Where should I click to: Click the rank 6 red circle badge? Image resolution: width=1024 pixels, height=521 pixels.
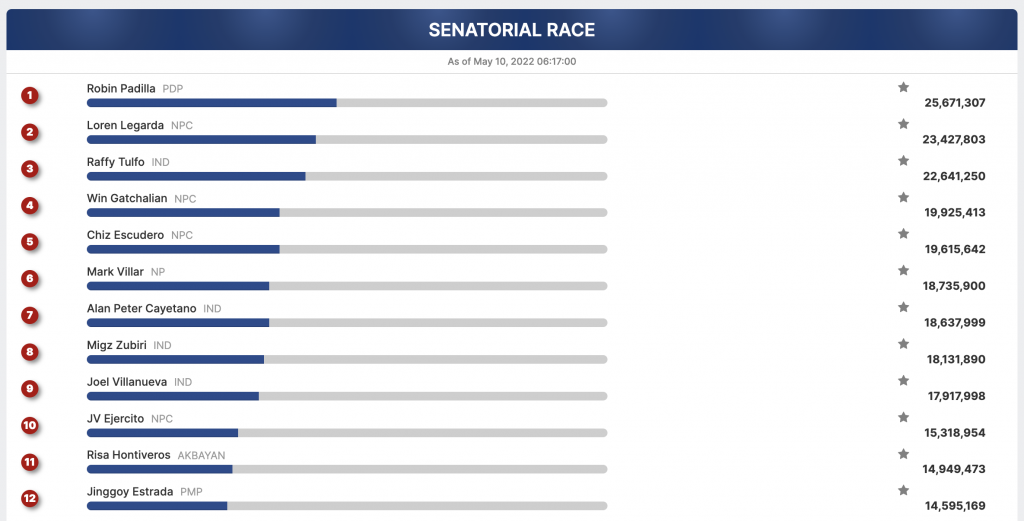[x=29, y=279]
